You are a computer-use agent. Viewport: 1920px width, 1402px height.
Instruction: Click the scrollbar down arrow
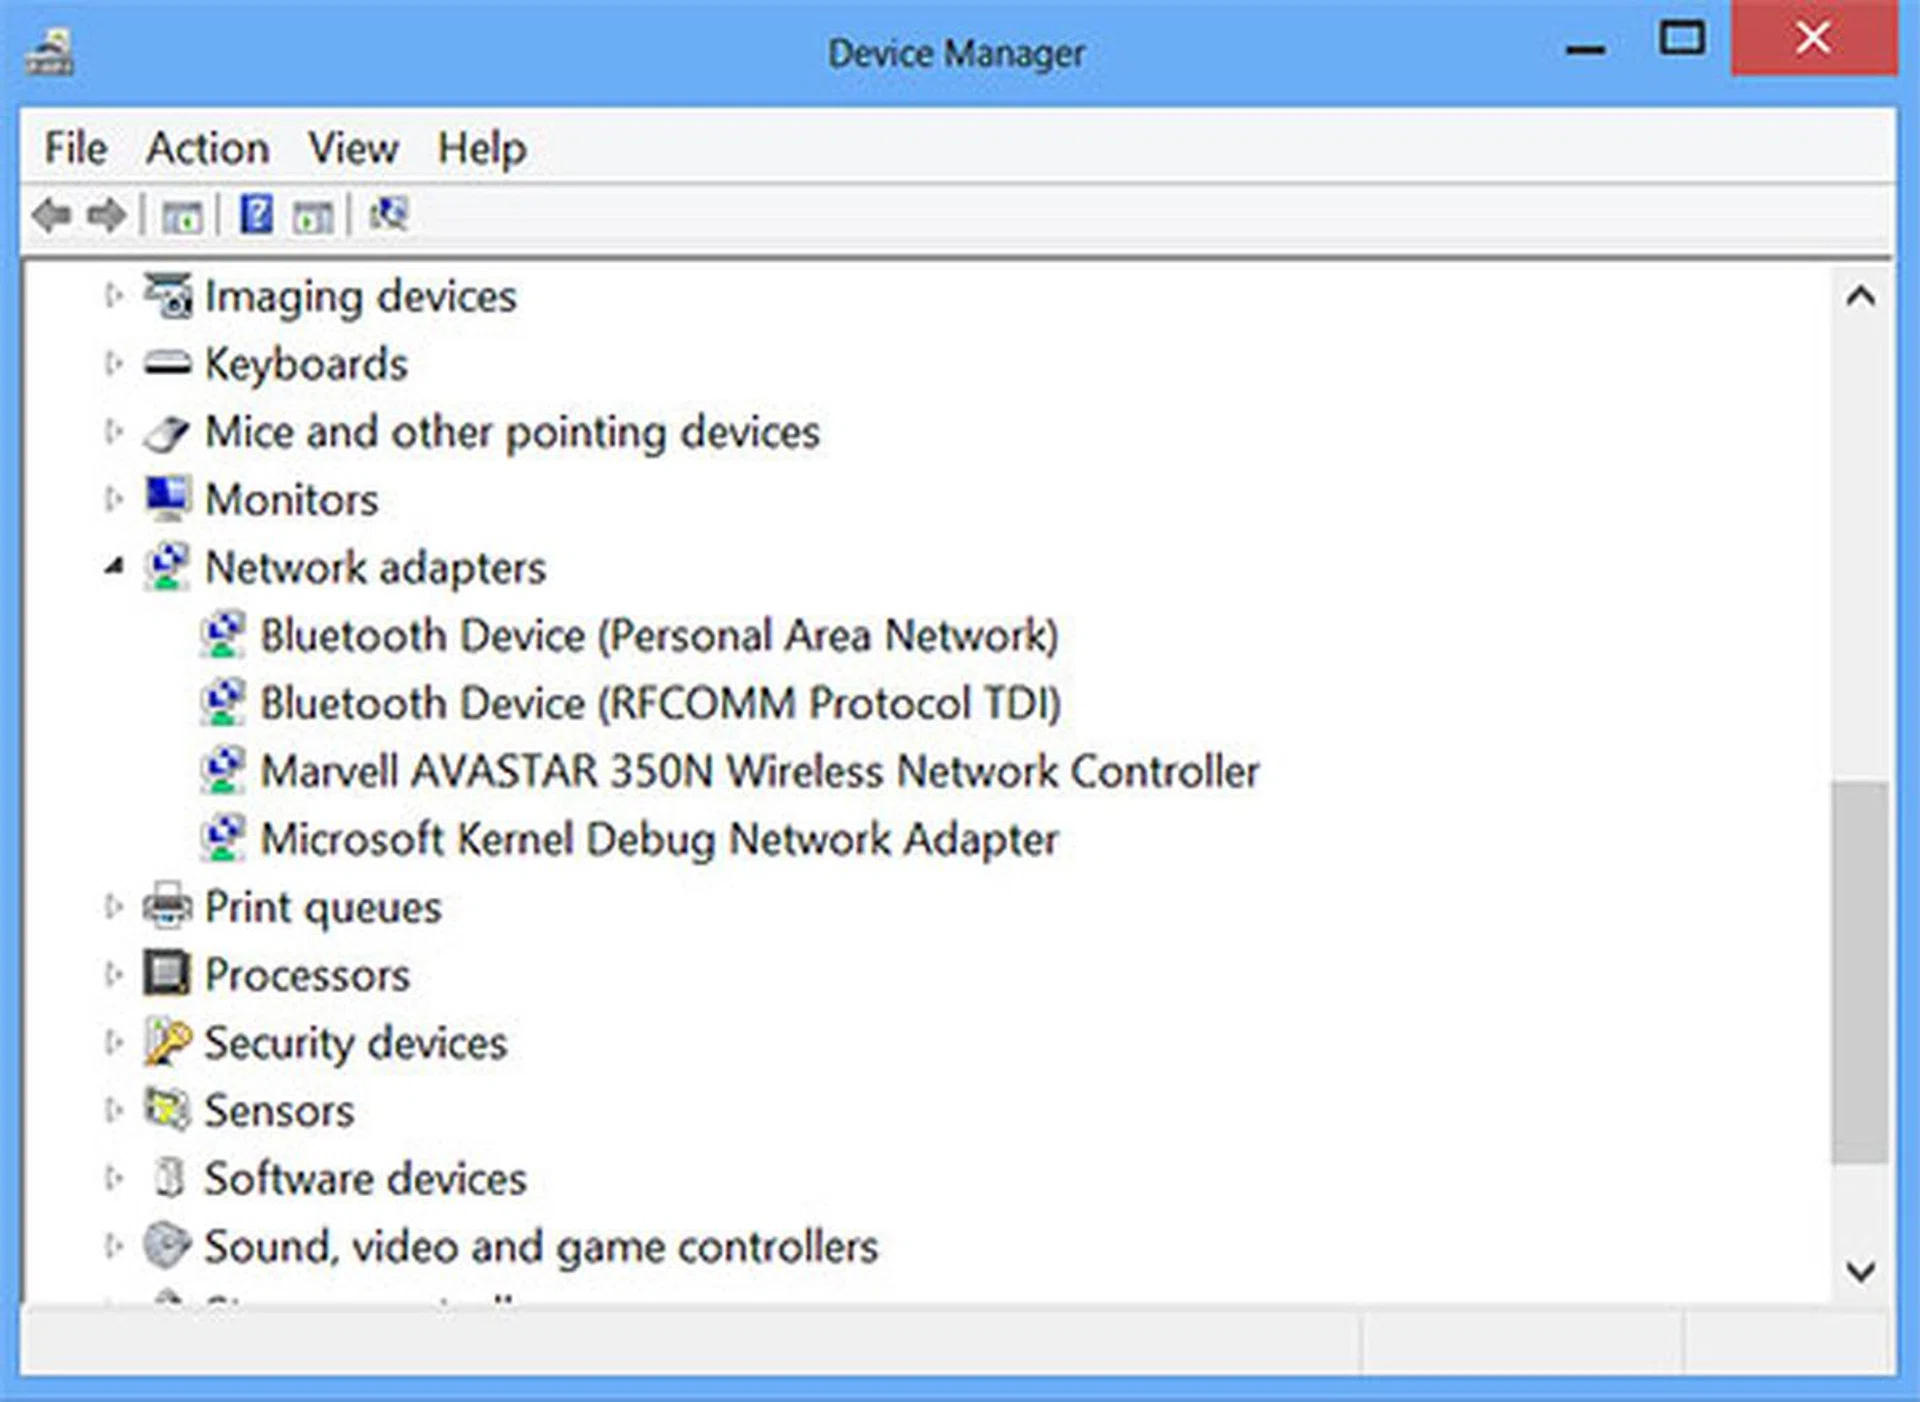tap(1860, 1272)
